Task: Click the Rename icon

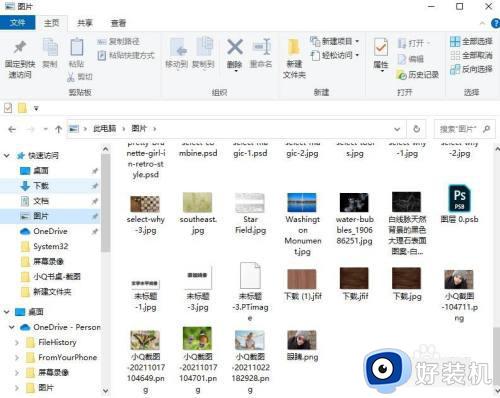Action: [x=261, y=53]
